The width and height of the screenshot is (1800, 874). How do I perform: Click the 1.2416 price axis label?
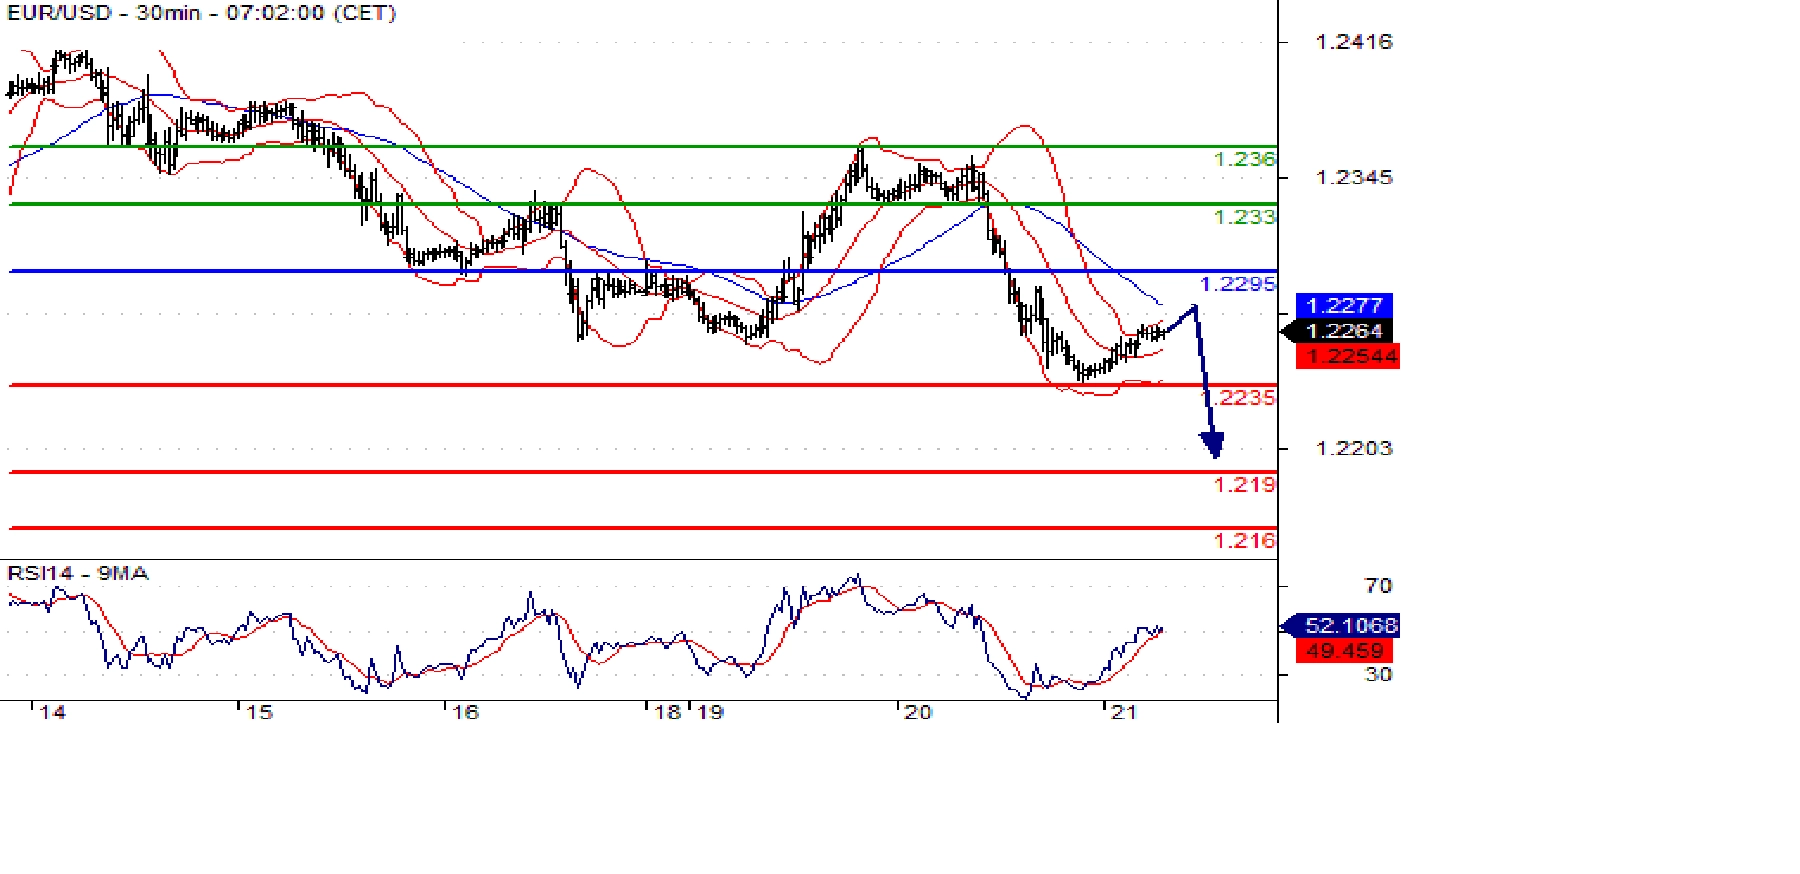(1354, 41)
